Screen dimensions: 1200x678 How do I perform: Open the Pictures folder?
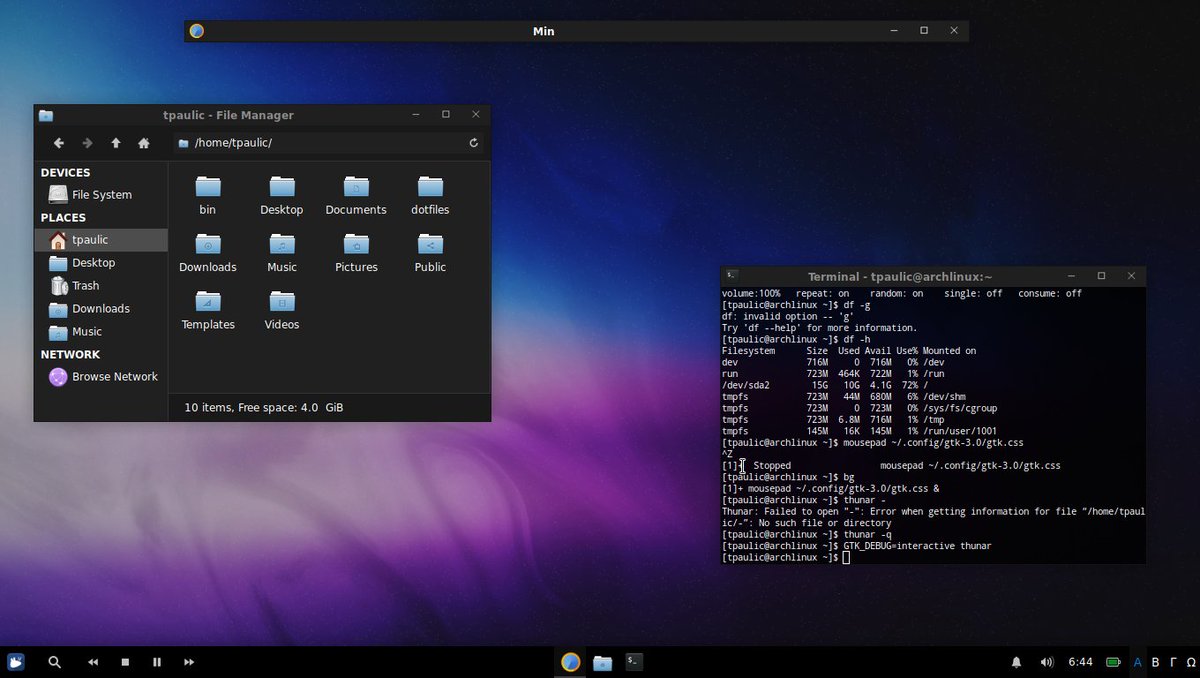[x=356, y=252]
